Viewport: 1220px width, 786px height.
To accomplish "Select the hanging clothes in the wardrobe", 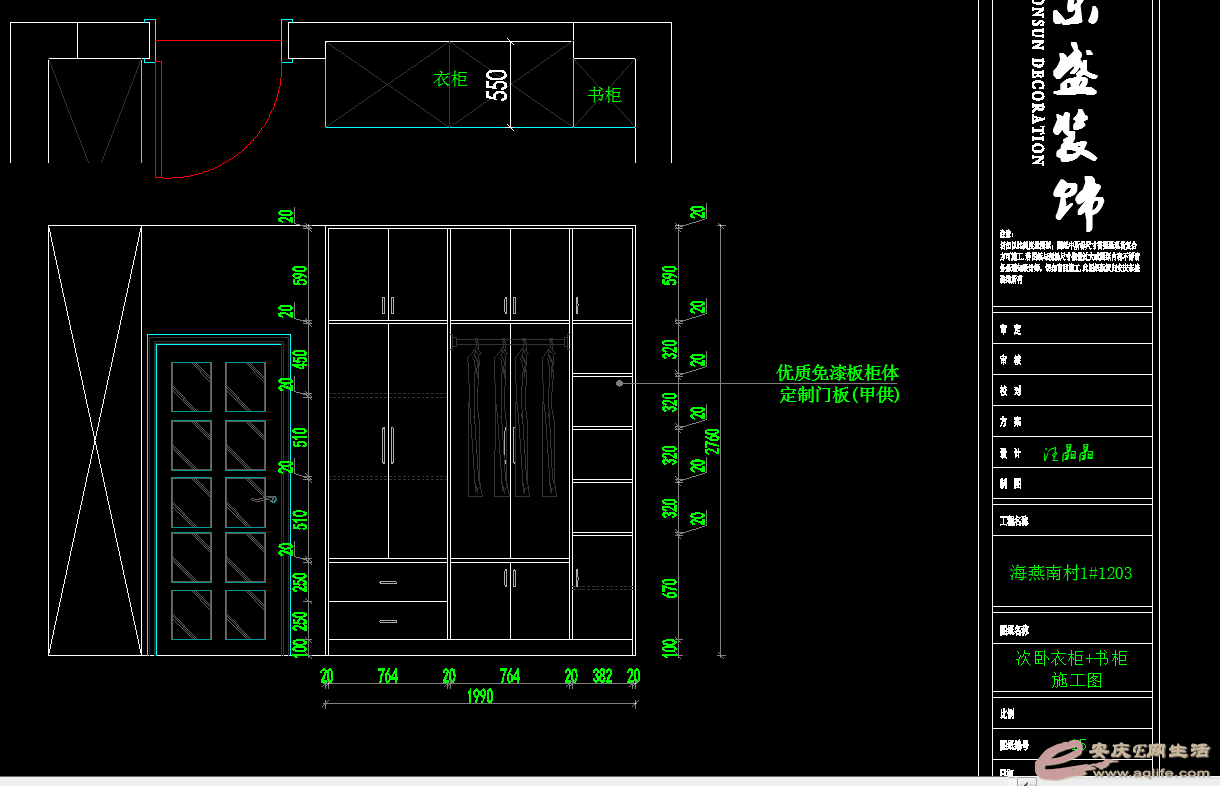I will [510, 418].
